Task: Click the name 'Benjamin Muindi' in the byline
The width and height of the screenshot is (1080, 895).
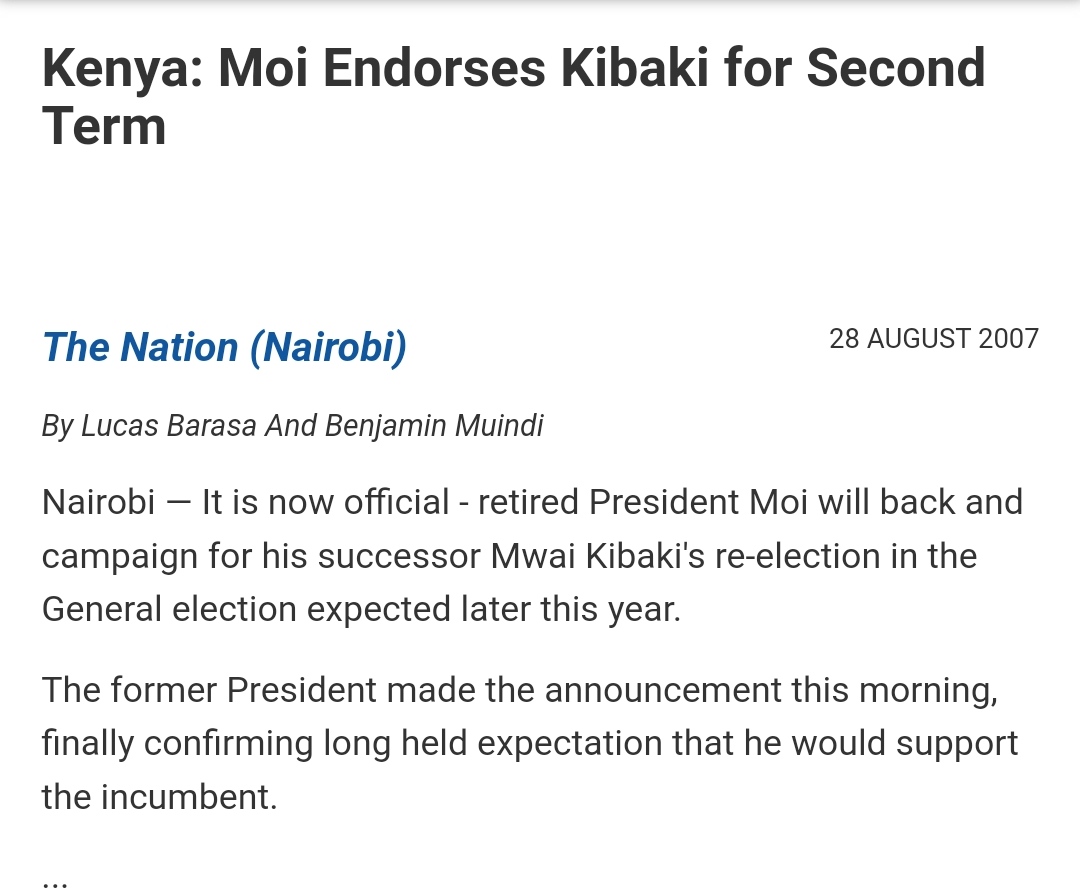Action: click(434, 426)
